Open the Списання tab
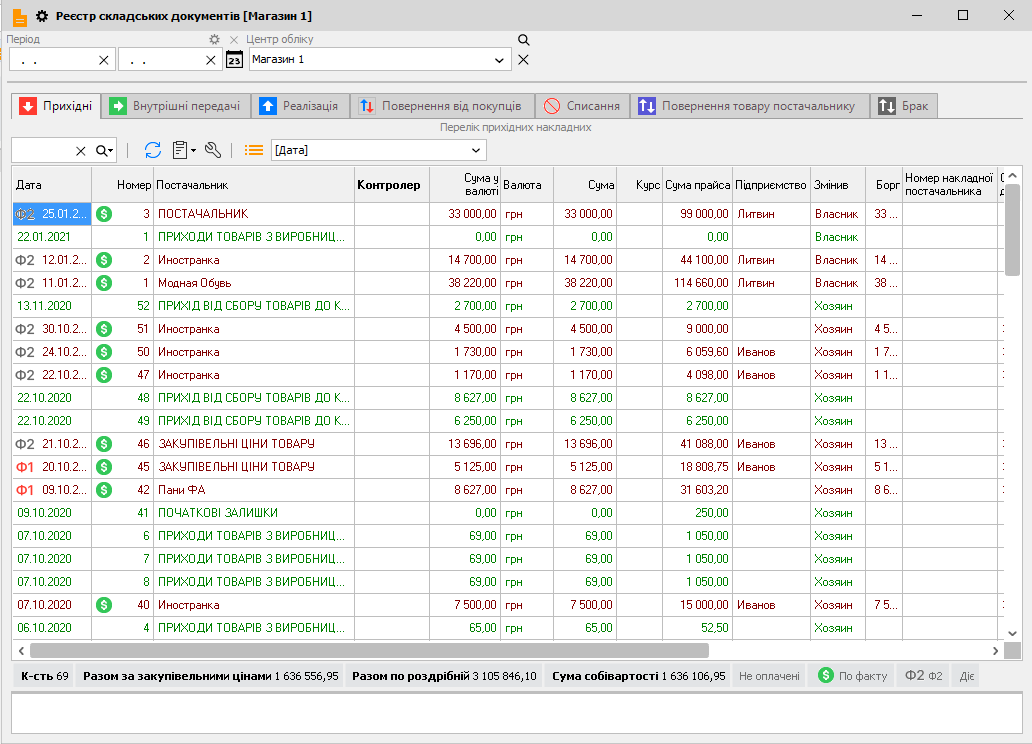This screenshot has width=1032, height=744. tap(582, 106)
